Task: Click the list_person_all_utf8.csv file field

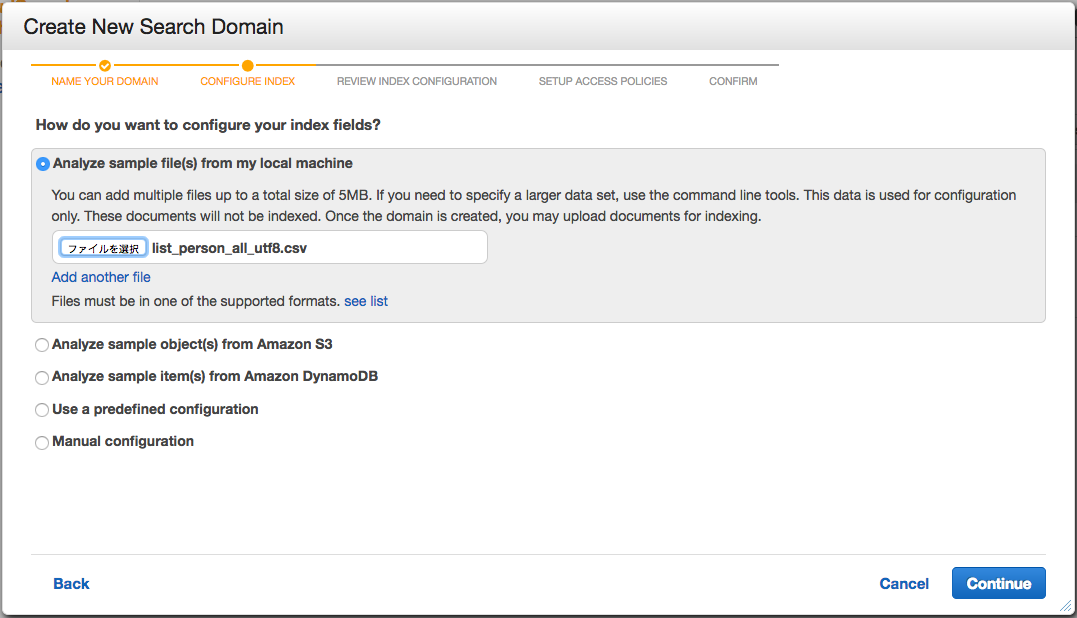Action: [270, 247]
